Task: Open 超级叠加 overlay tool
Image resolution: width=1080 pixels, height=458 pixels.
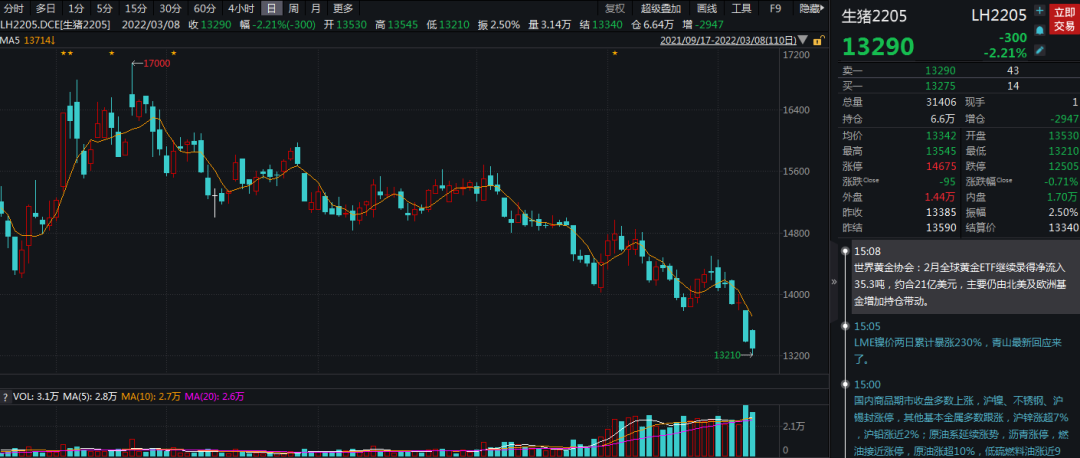Action: 661,9
